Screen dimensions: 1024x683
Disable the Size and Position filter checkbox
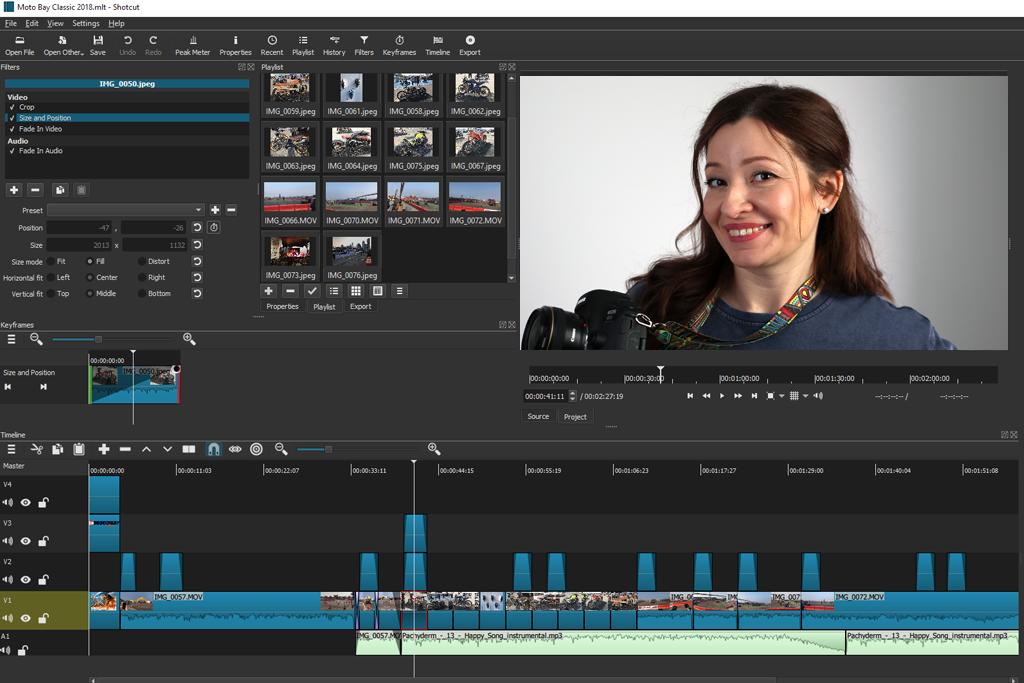12,118
